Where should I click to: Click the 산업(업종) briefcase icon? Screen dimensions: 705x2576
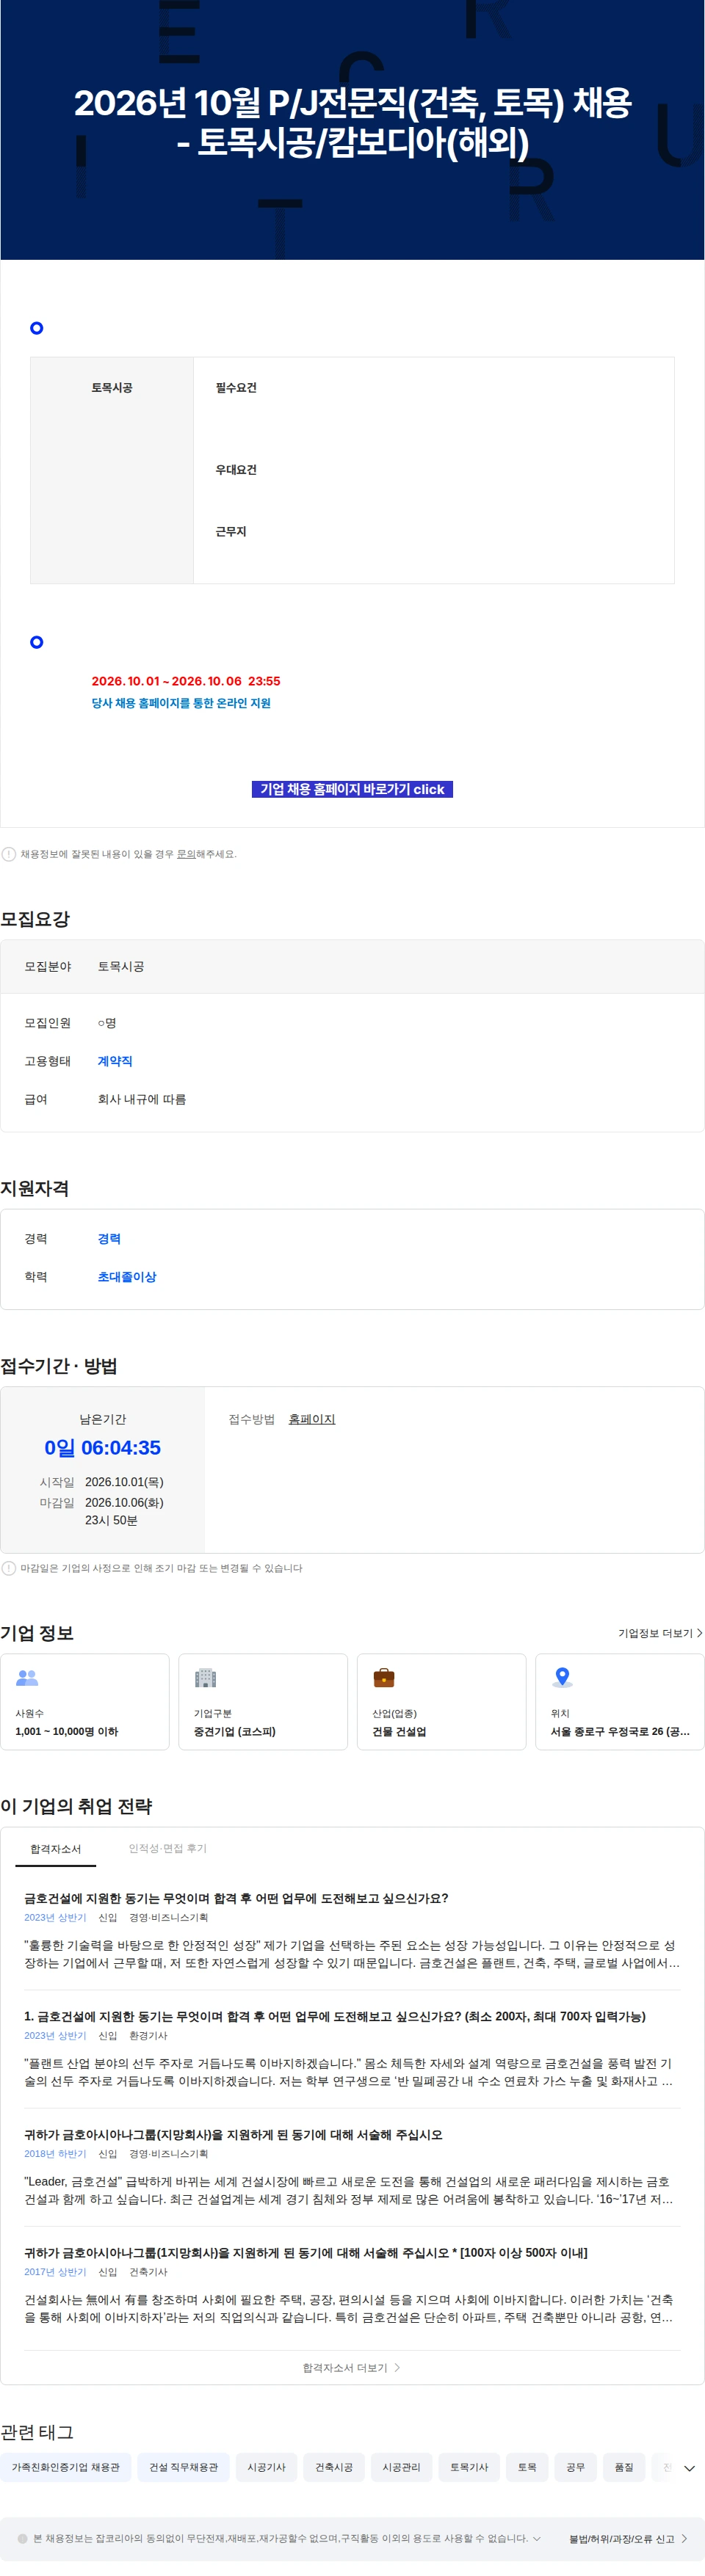[384, 1678]
